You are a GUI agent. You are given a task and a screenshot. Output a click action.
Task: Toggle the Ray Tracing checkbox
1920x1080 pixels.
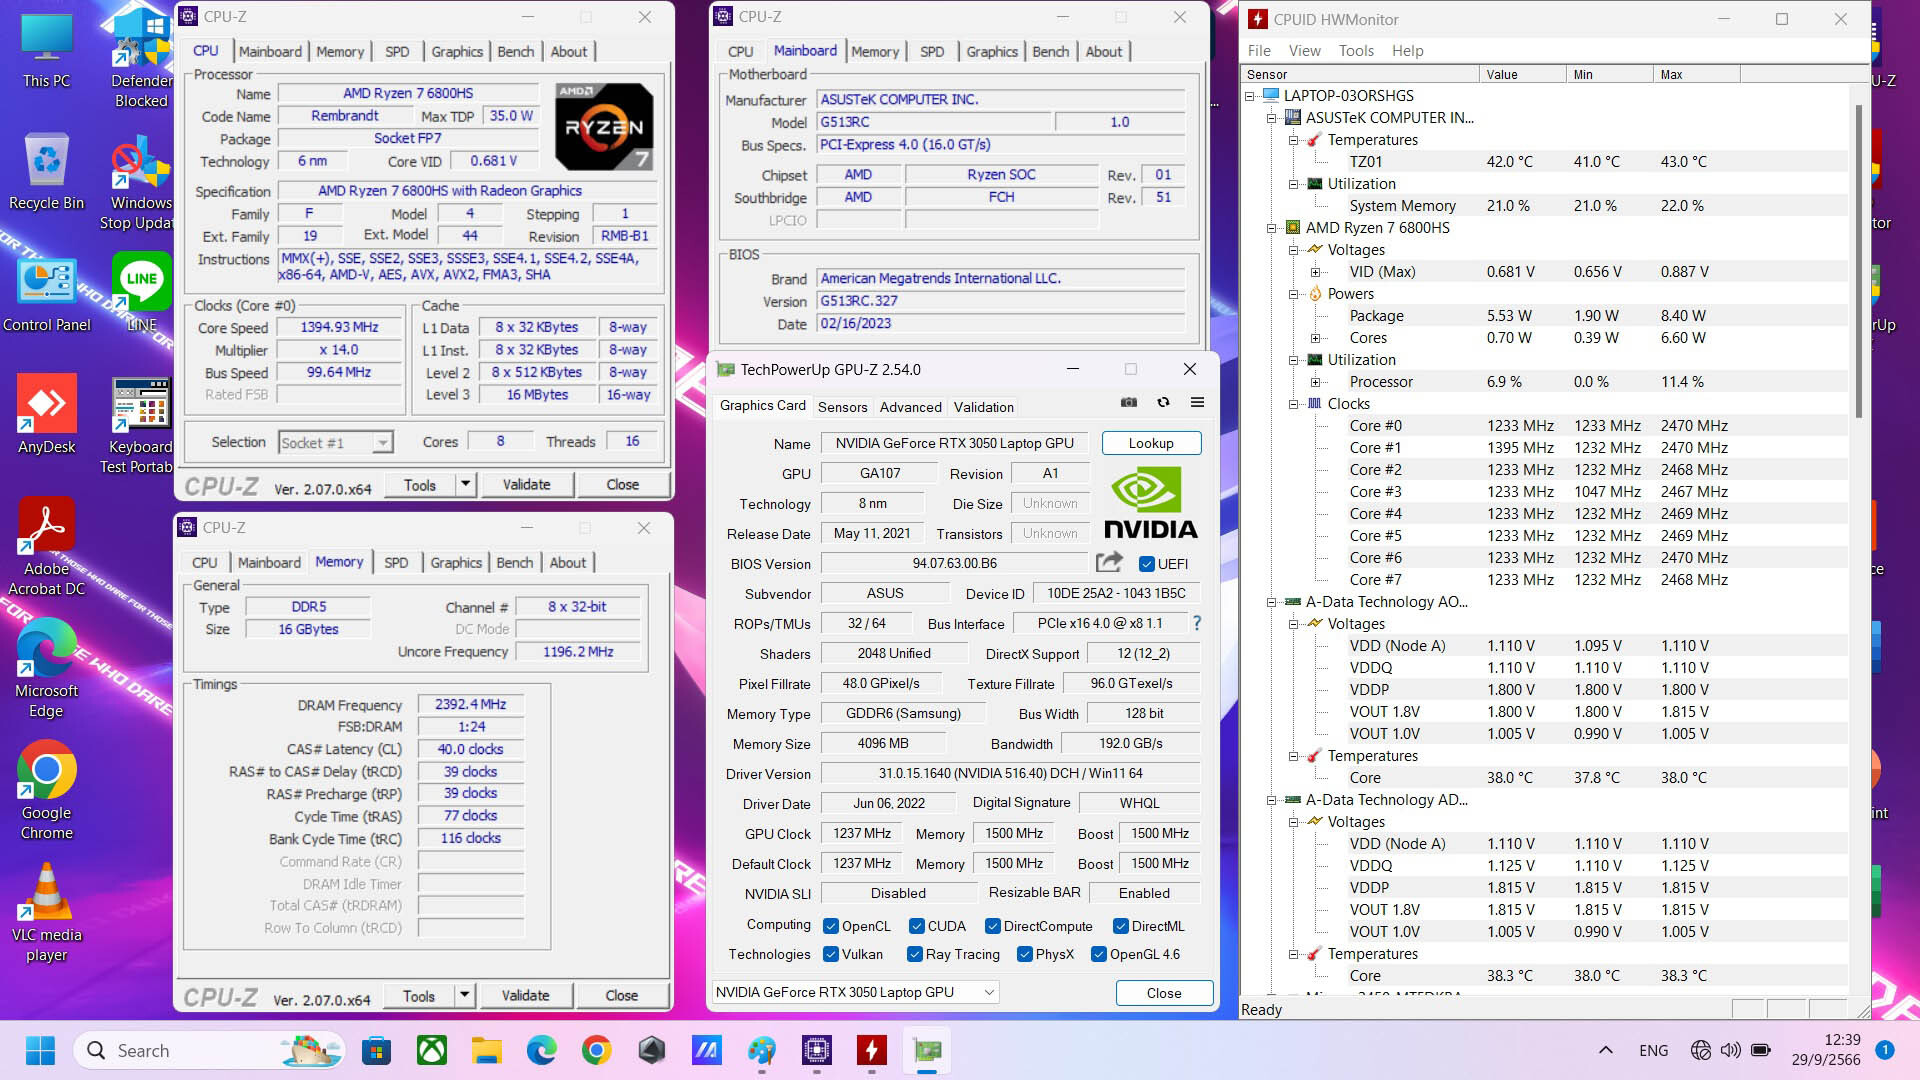tap(914, 954)
